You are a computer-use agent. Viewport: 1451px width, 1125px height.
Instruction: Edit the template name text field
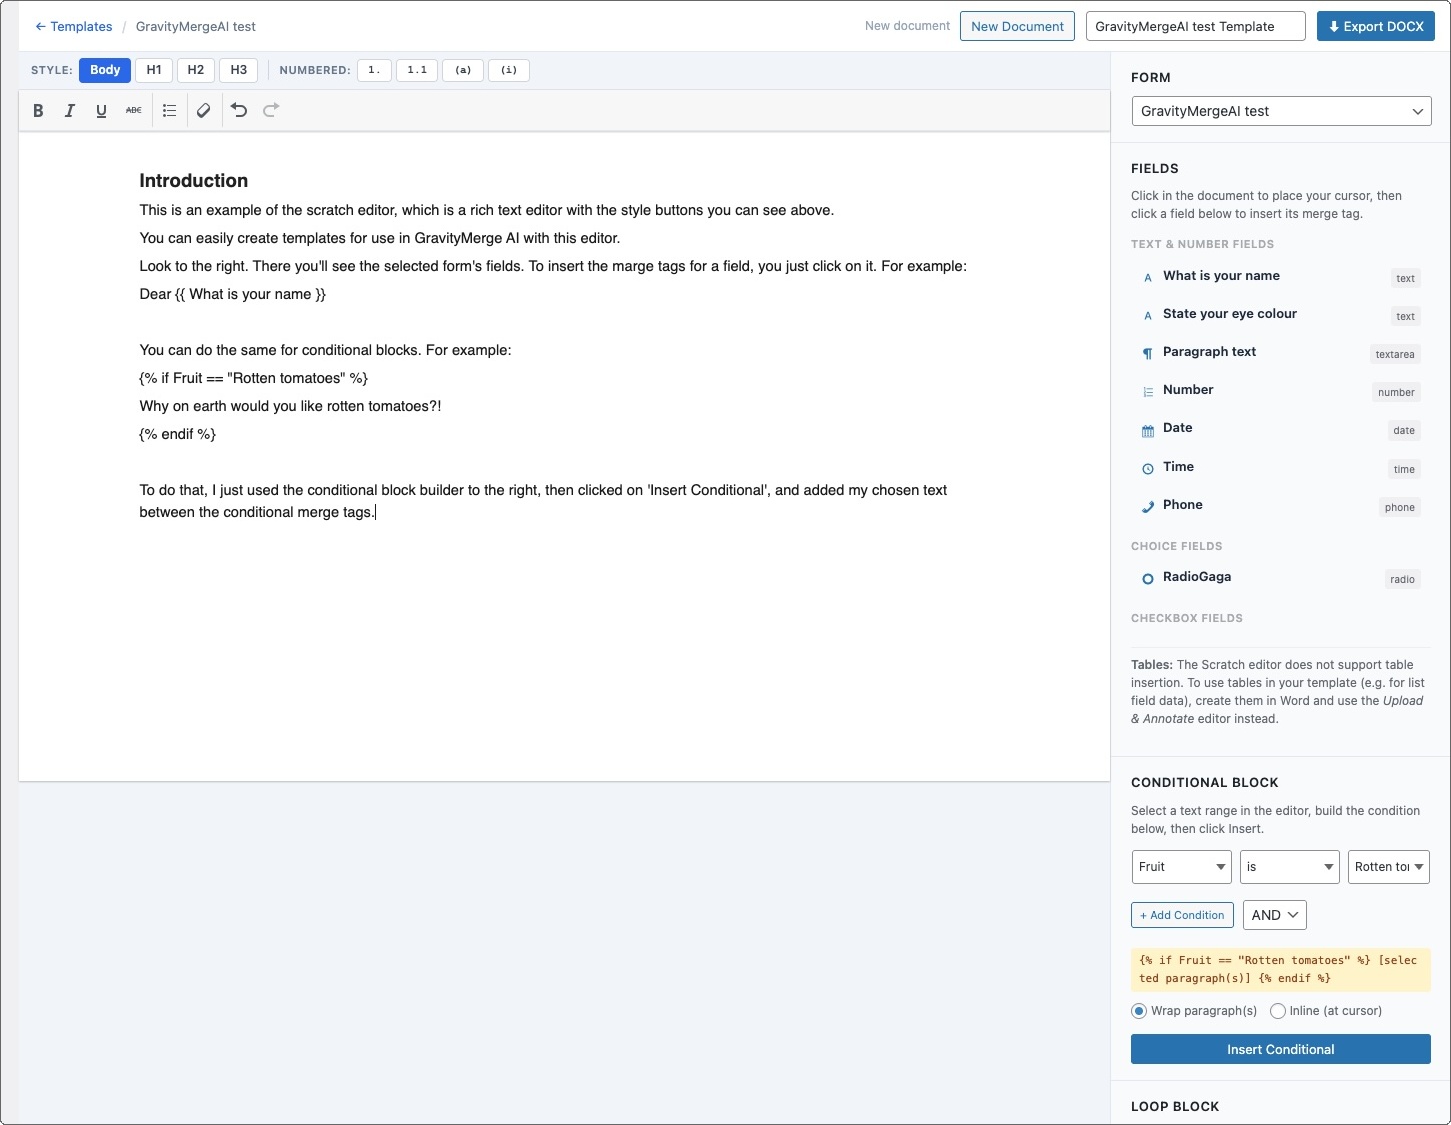[x=1195, y=26]
